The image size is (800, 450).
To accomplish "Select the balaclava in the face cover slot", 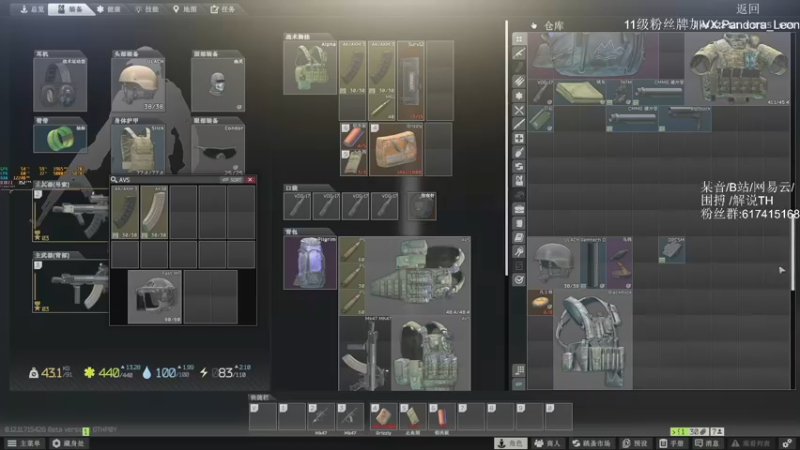I will pos(218,84).
